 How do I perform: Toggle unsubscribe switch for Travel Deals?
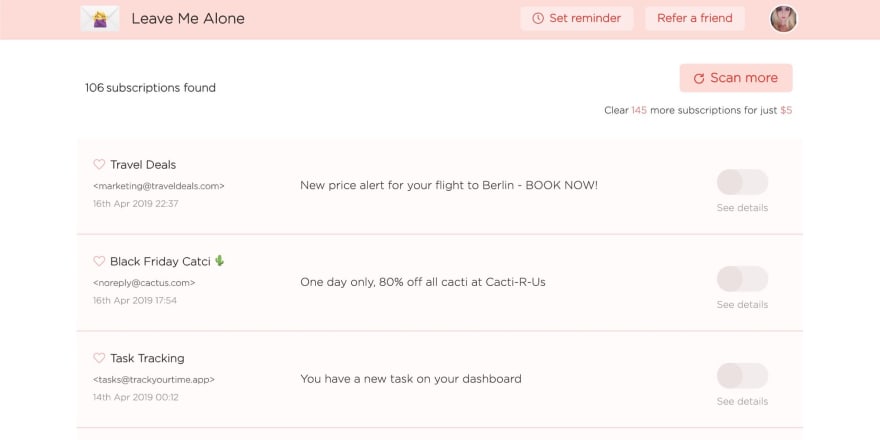[742, 182]
